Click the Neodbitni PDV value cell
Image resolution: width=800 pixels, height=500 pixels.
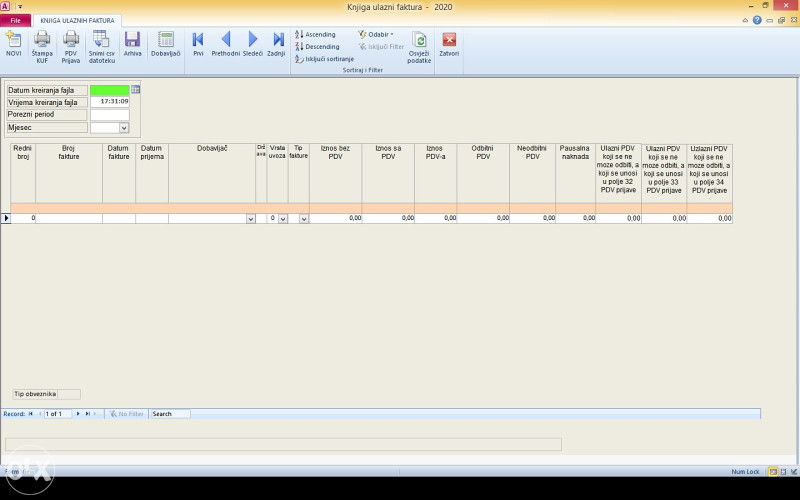click(x=533, y=218)
